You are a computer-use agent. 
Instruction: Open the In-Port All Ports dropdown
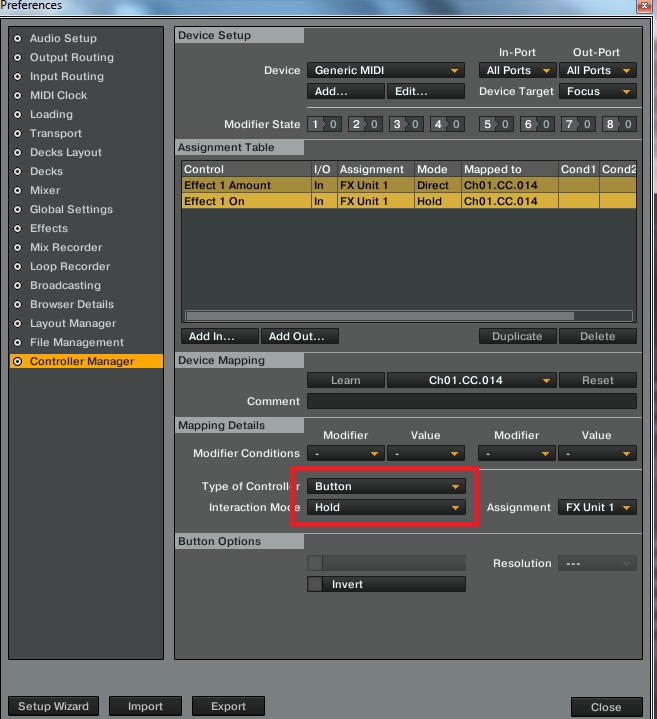click(518, 71)
